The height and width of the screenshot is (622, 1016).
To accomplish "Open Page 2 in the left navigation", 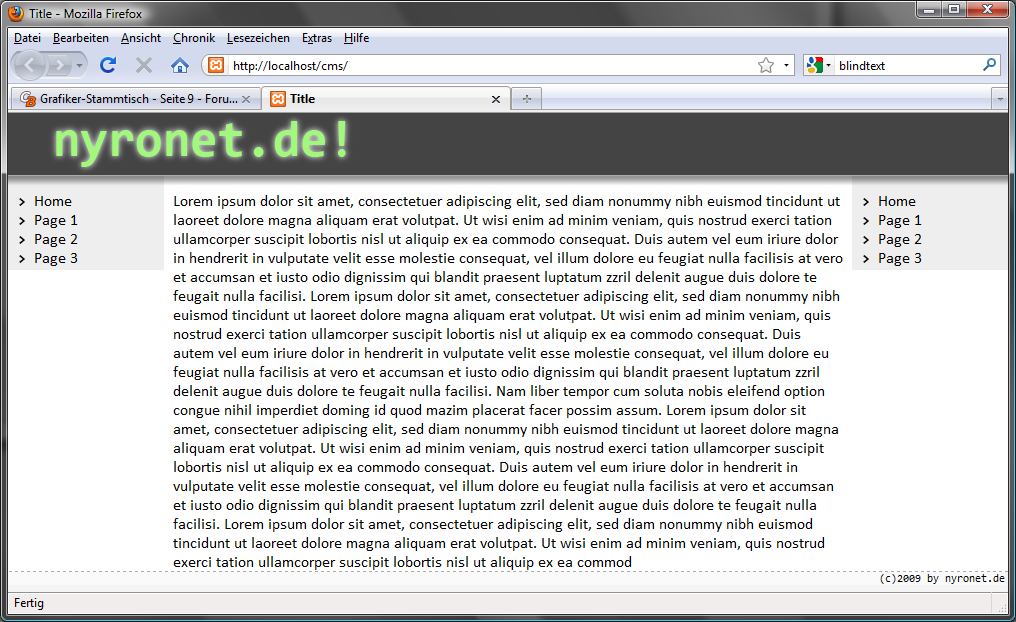I will 56,239.
